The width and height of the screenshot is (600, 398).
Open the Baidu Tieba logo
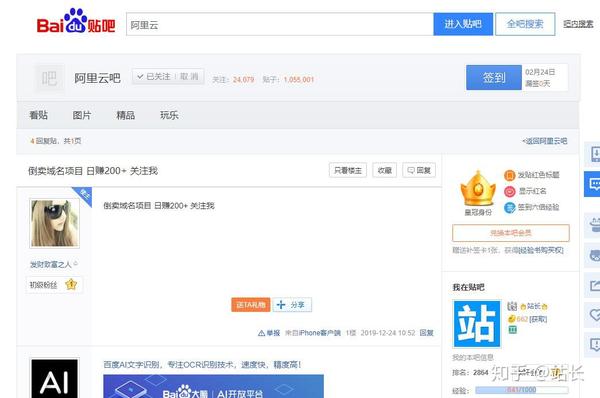[x=76, y=22]
